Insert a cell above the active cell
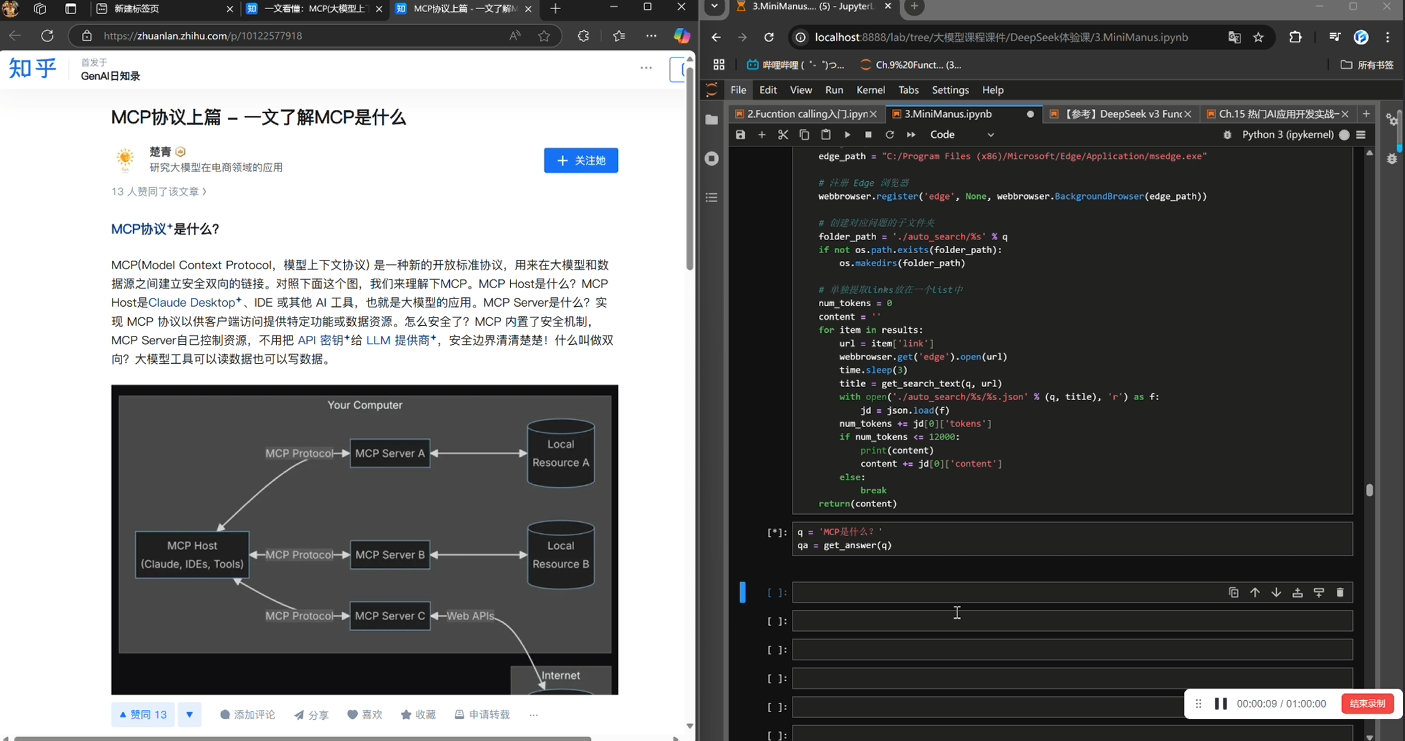The image size is (1405, 741). click(1298, 593)
